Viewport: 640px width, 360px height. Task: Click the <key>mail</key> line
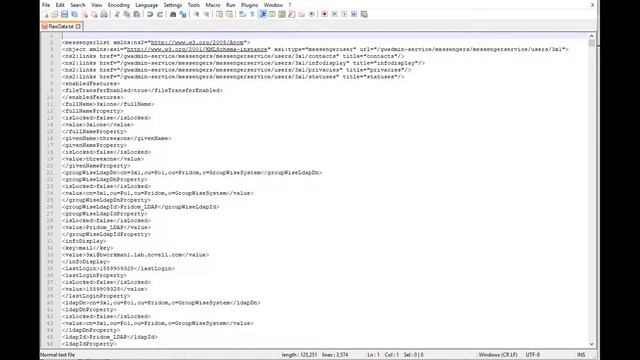point(88,248)
